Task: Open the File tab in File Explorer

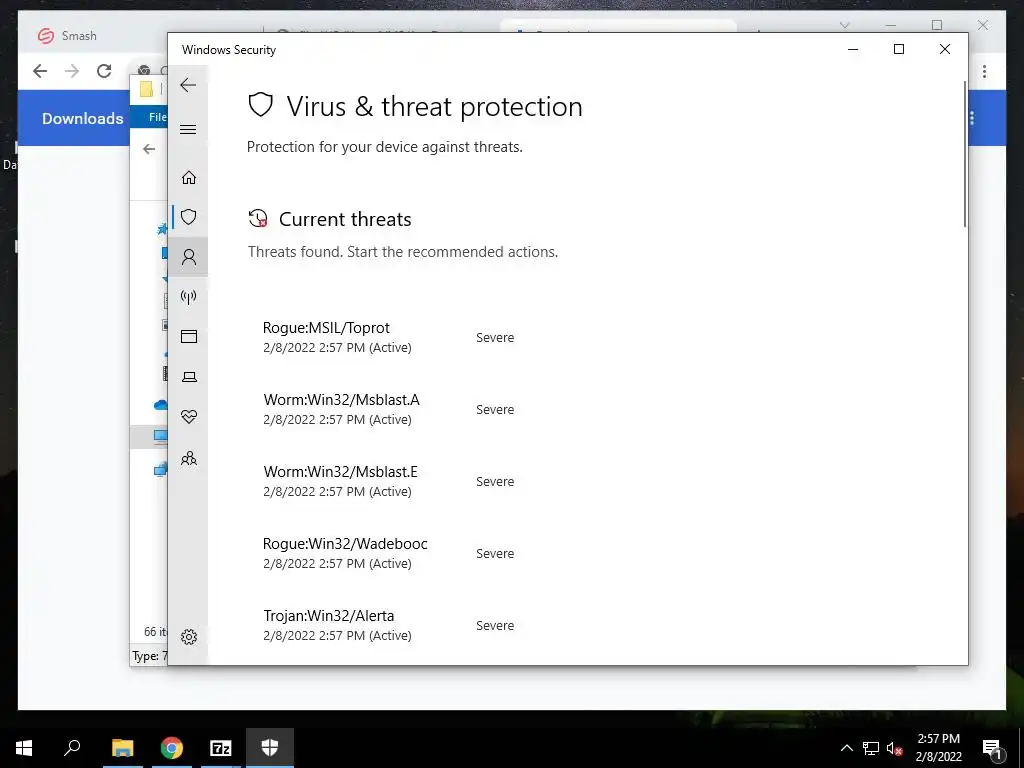Action: pos(155,117)
